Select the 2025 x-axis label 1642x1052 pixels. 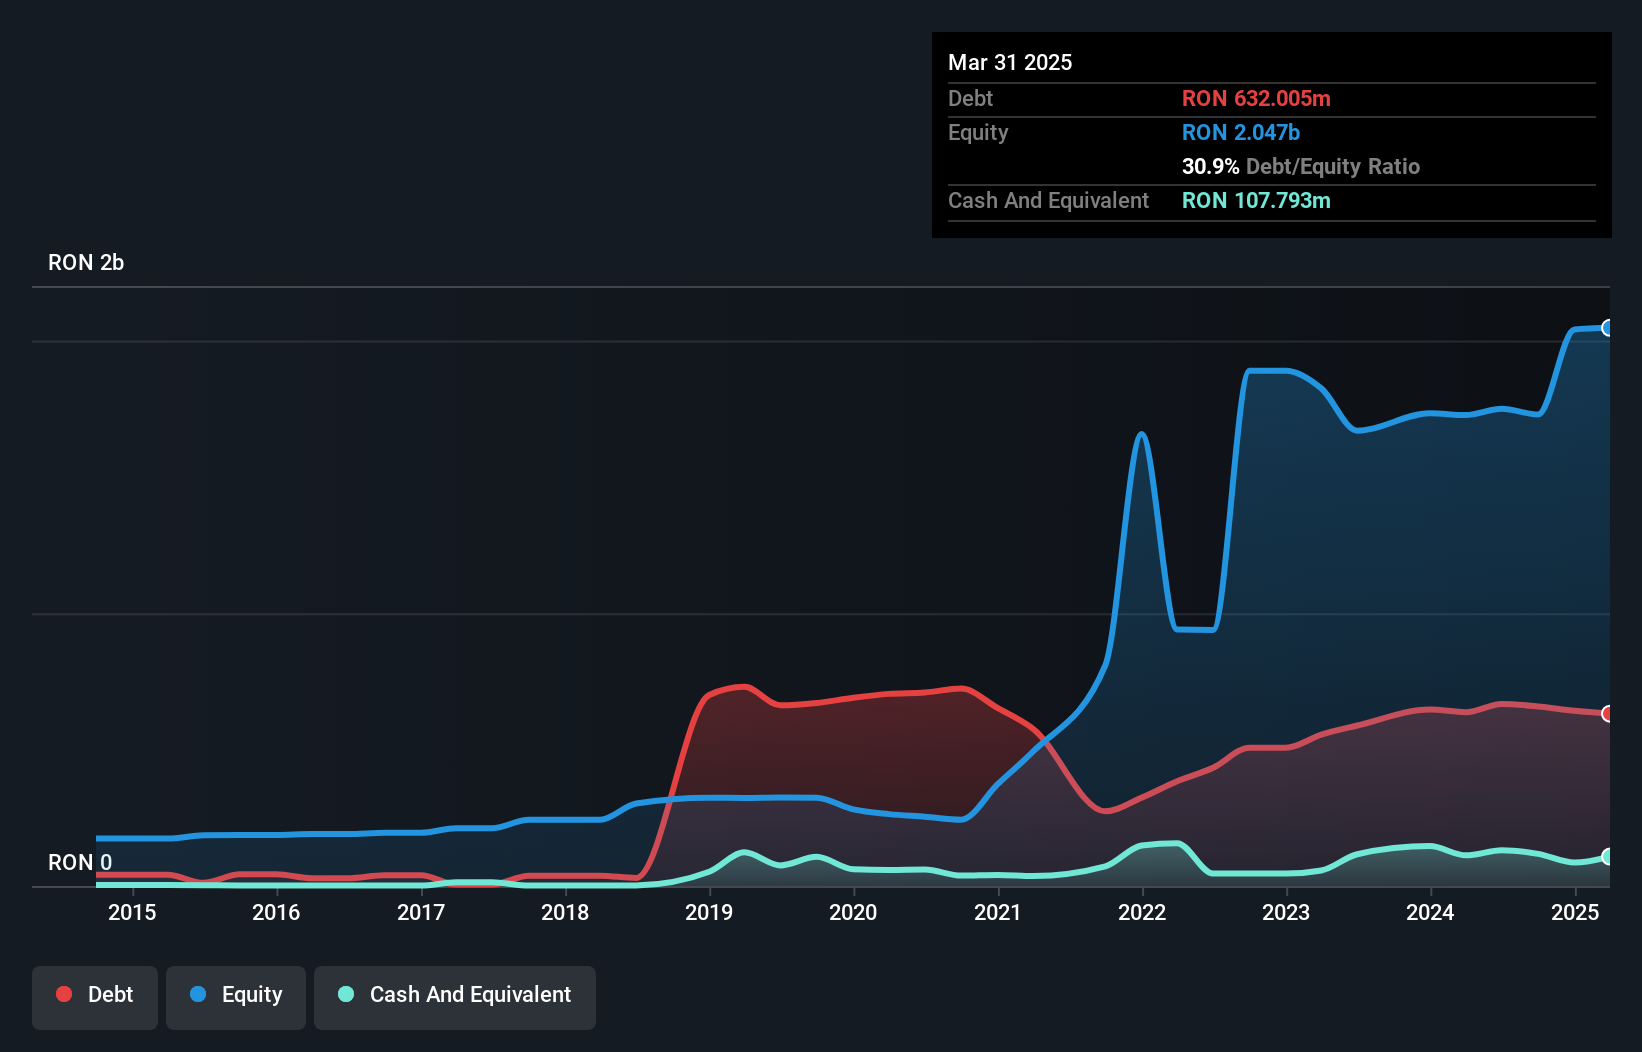pyautogui.click(x=1575, y=912)
